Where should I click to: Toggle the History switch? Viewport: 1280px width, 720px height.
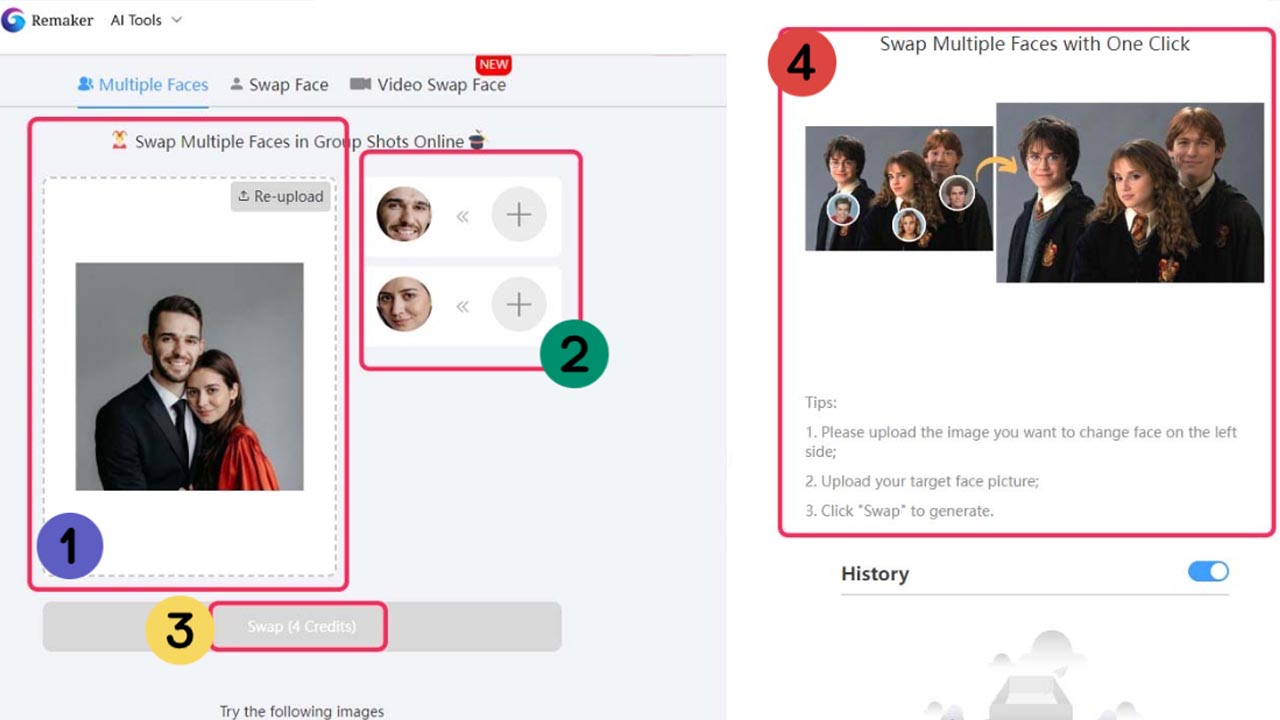(x=1208, y=572)
